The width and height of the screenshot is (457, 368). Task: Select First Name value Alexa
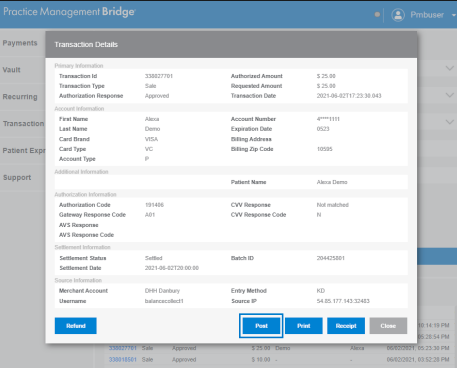click(x=152, y=119)
